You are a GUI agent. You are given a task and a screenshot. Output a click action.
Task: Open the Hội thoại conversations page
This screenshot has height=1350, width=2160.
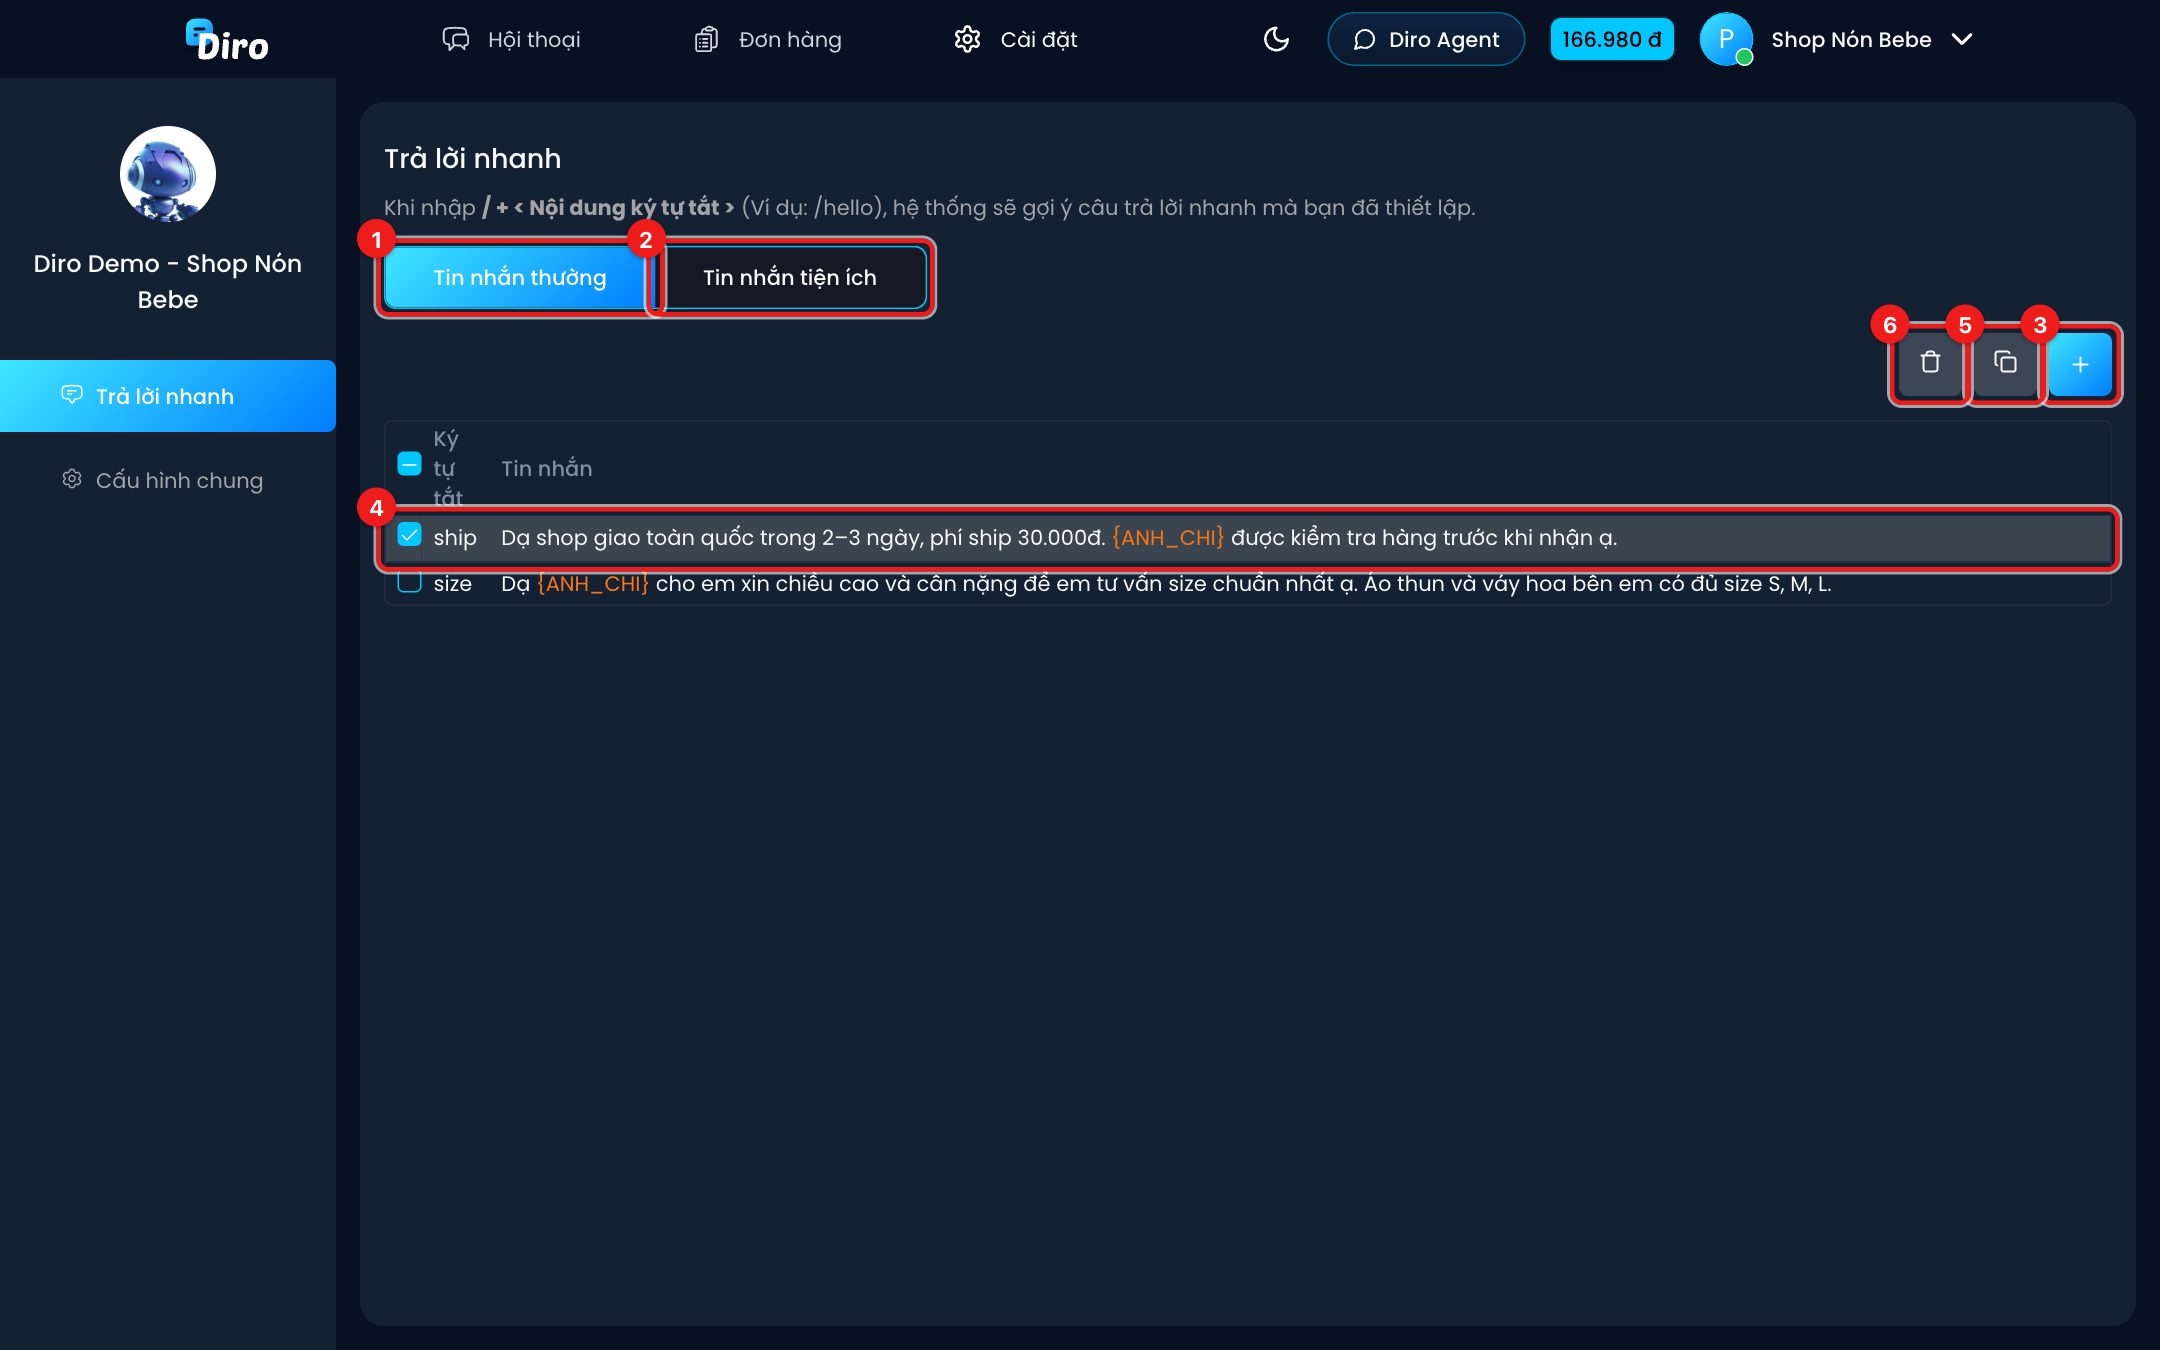[511, 40]
